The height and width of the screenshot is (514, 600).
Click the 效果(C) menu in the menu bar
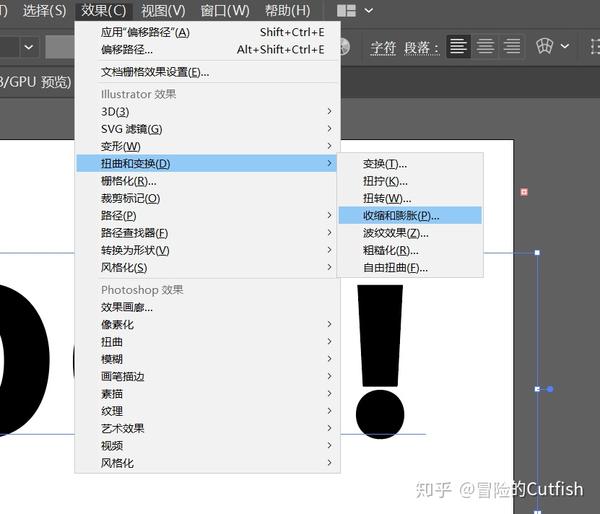(103, 10)
